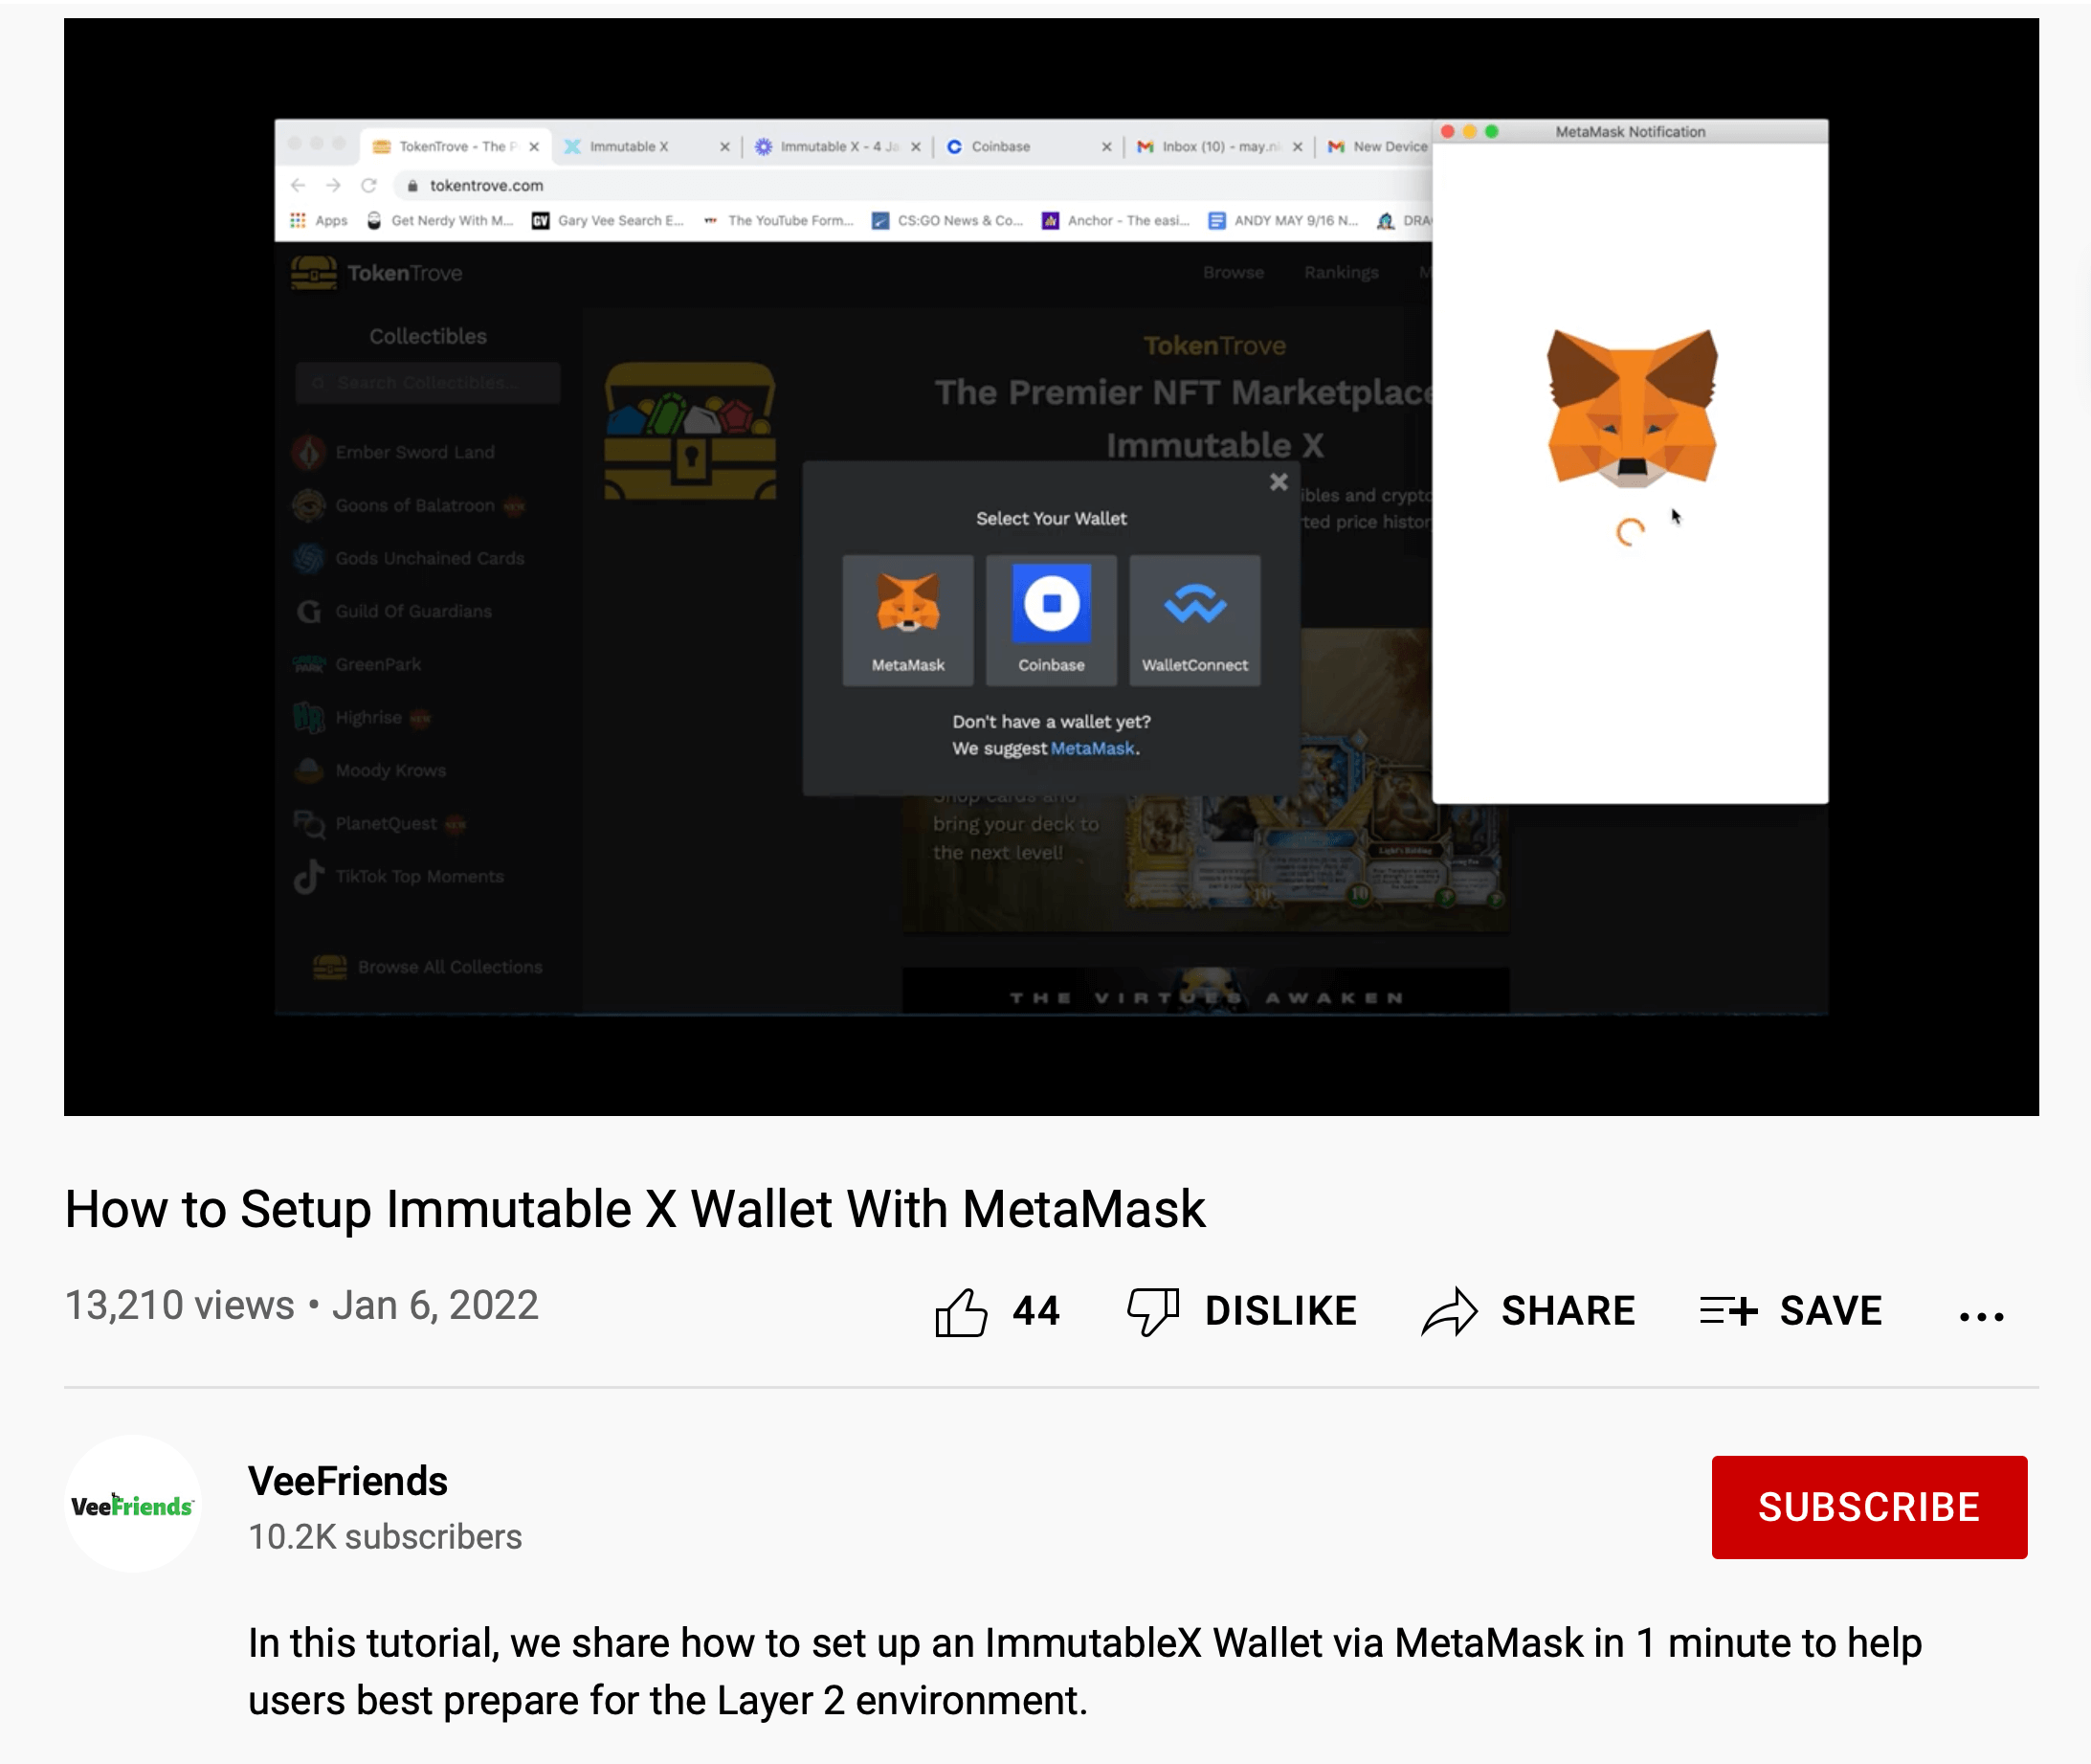Click the video title text

(635, 1208)
